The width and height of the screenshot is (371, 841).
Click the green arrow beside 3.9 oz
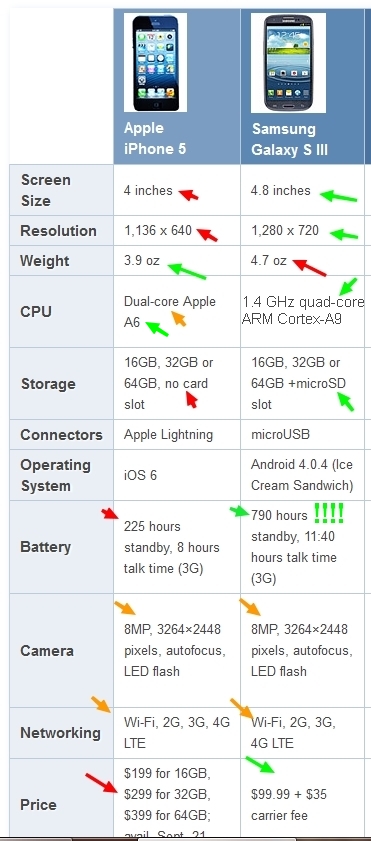click(187, 271)
